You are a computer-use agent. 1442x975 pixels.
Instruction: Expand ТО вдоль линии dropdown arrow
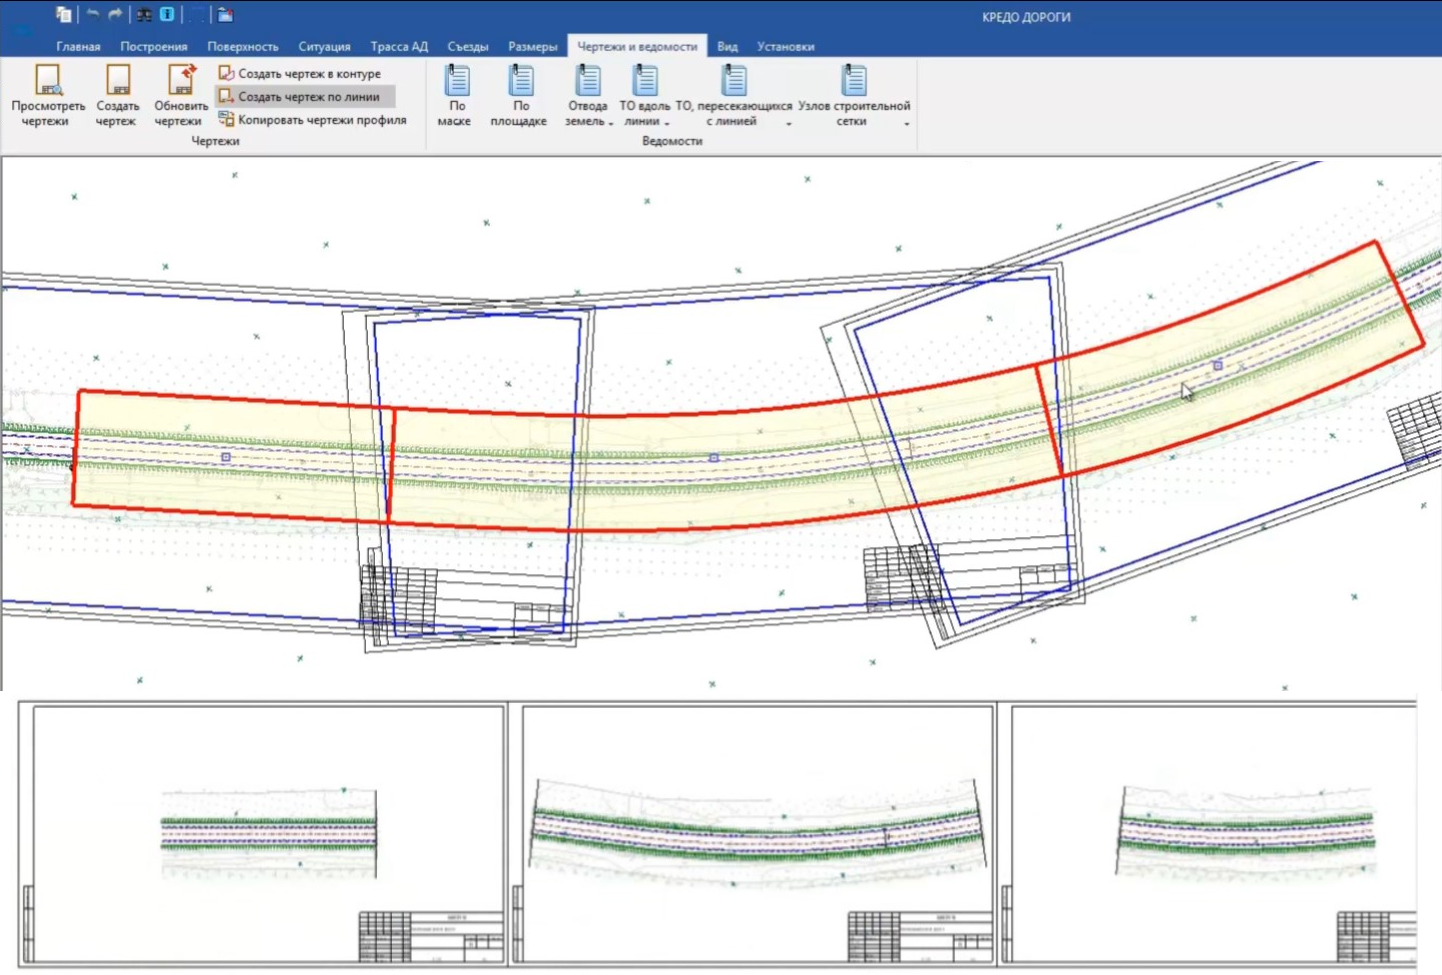(x=666, y=123)
